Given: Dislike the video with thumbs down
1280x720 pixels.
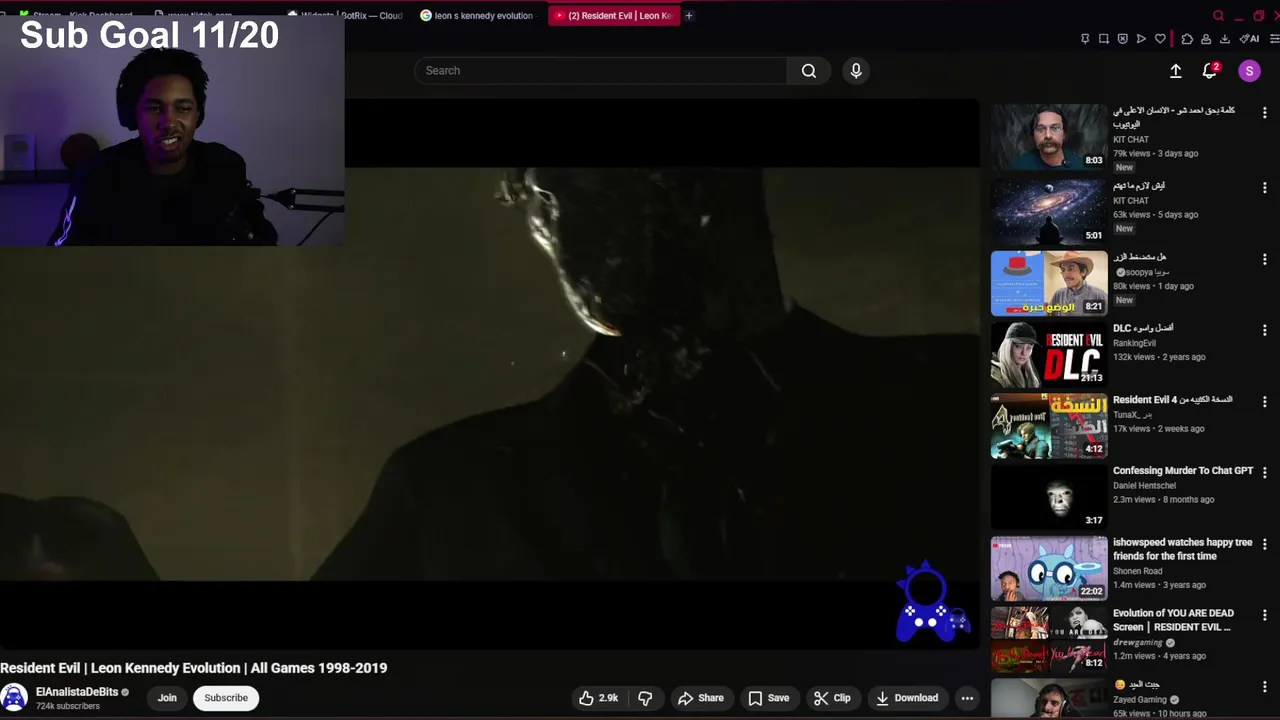Looking at the screenshot, I should [x=645, y=698].
